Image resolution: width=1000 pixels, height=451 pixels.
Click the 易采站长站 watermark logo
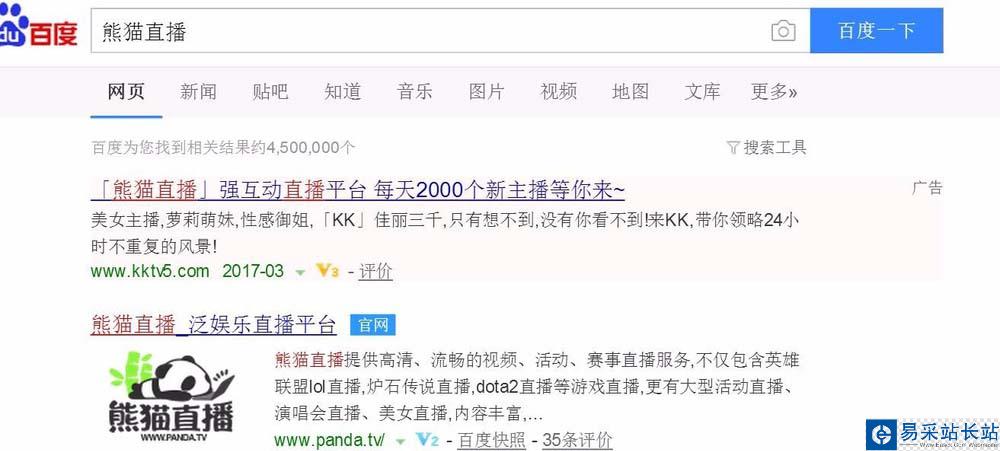pyautogui.click(x=932, y=434)
